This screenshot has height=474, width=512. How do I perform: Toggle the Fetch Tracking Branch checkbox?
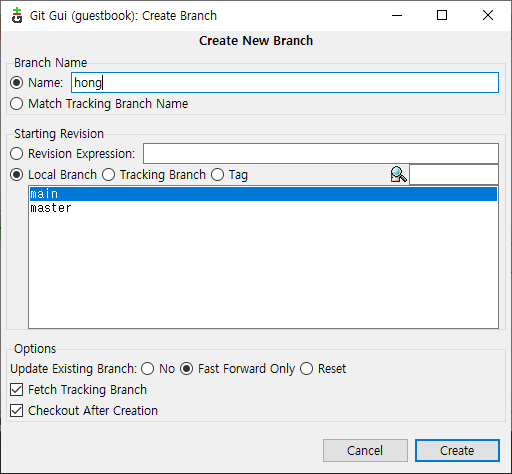click(16, 390)
